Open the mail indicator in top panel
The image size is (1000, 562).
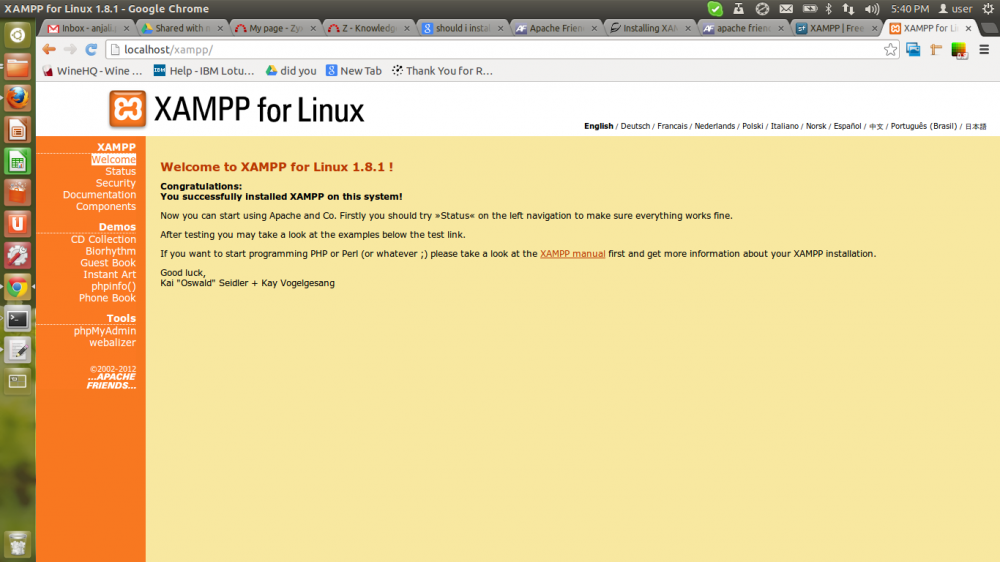pos(786,9)
